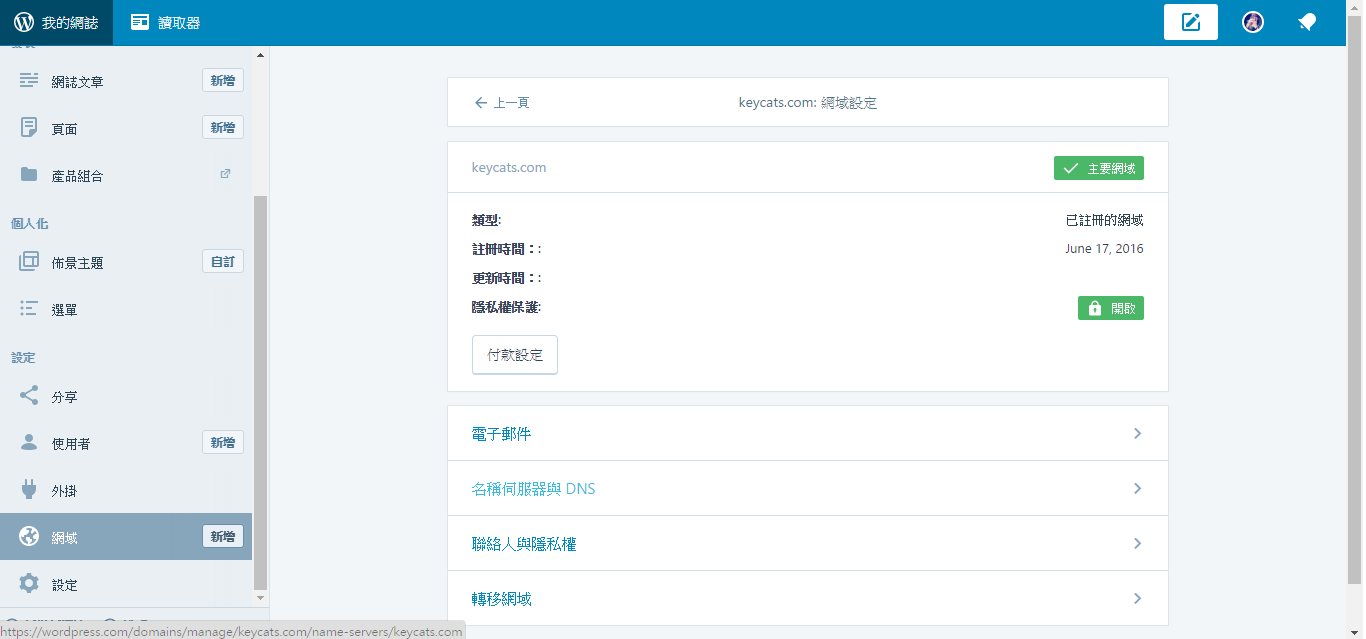This screenshot has width=1366, height=639.
Task: Click the 使用者 person icon
Action: click(x=29, y=442)
